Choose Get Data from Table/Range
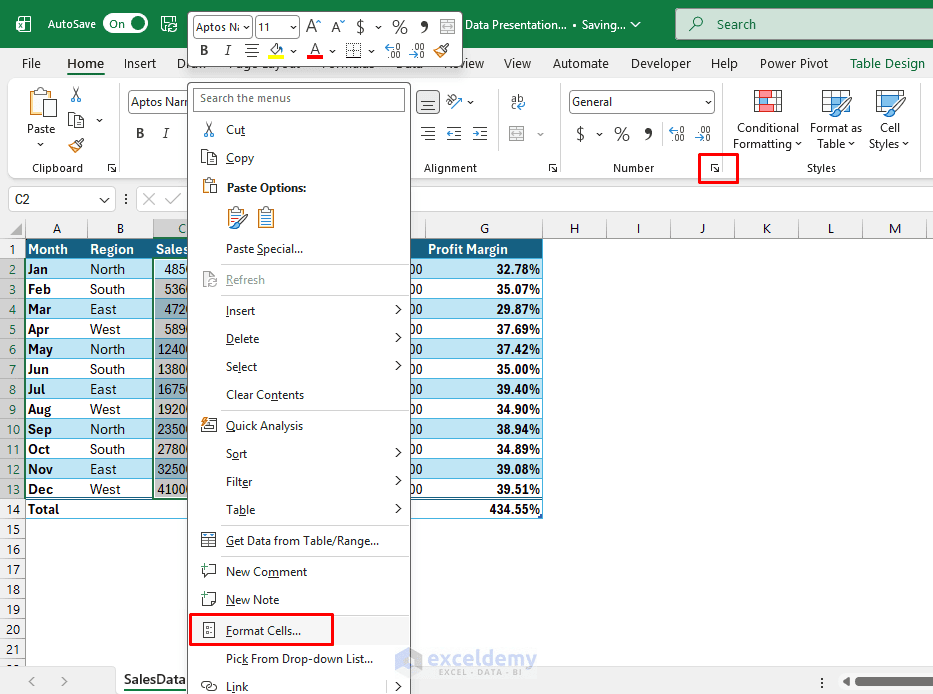Screen dimensions: 933x694 pyautogui.click(x=299, y=541)
